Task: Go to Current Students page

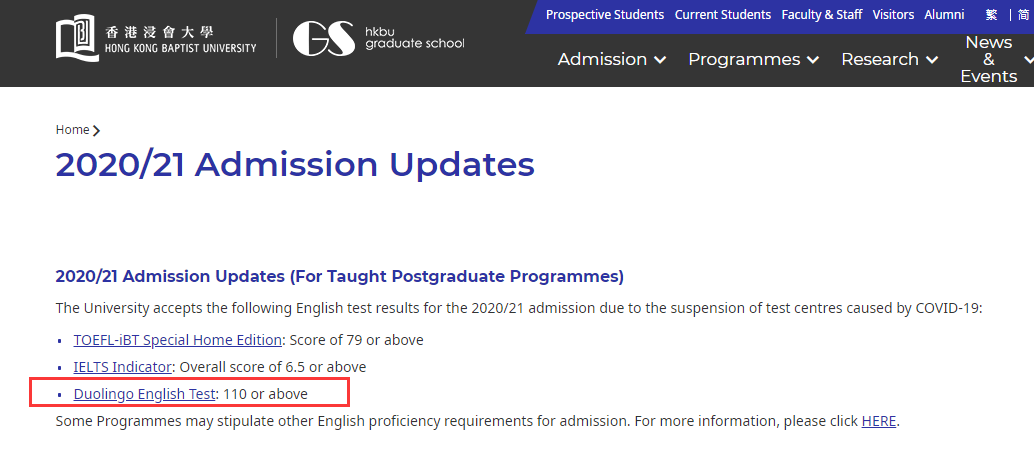Action: [x=723, y=15]
